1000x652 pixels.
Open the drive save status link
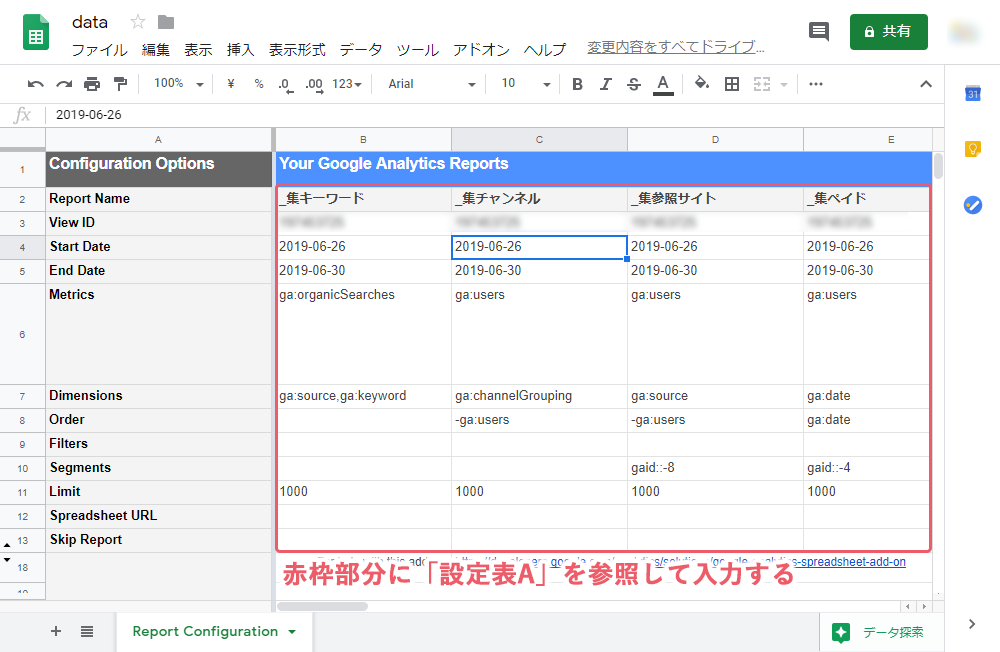tap(676, 47)
